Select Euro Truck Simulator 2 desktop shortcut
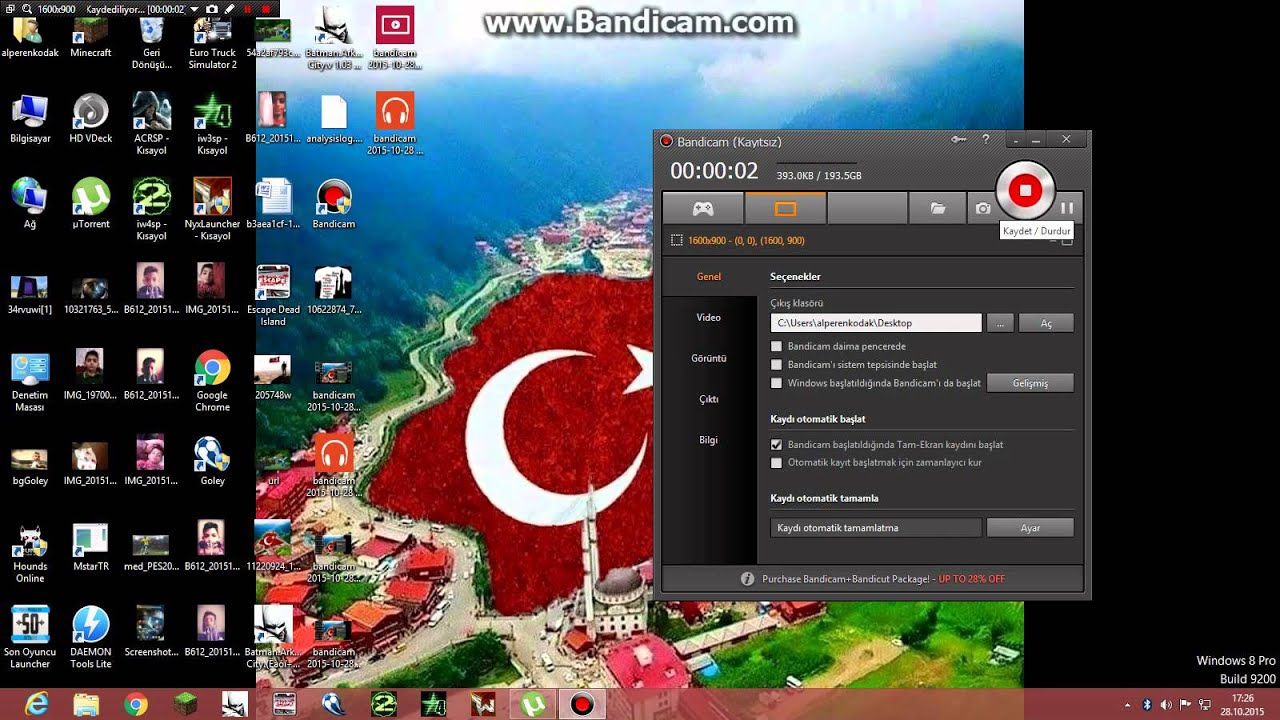1280x720 pixels. point(212,44)
